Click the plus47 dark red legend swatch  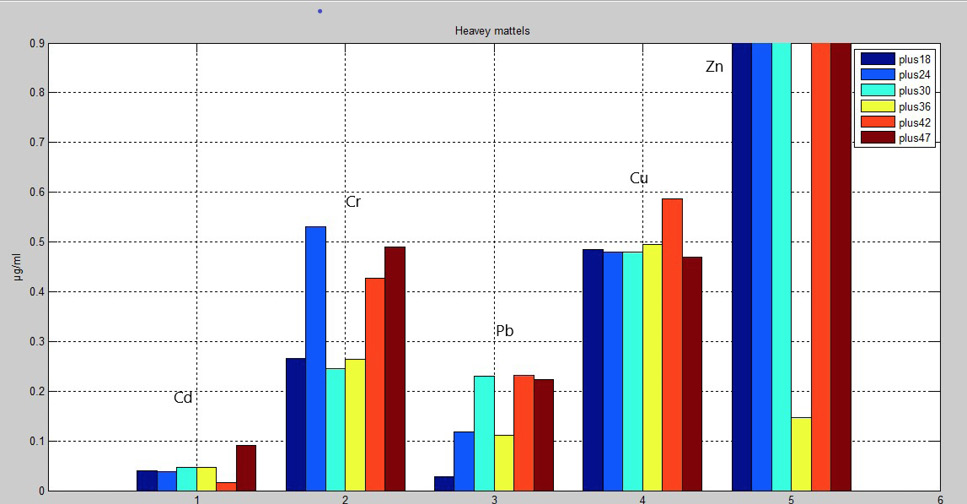(x=878, y=138)
